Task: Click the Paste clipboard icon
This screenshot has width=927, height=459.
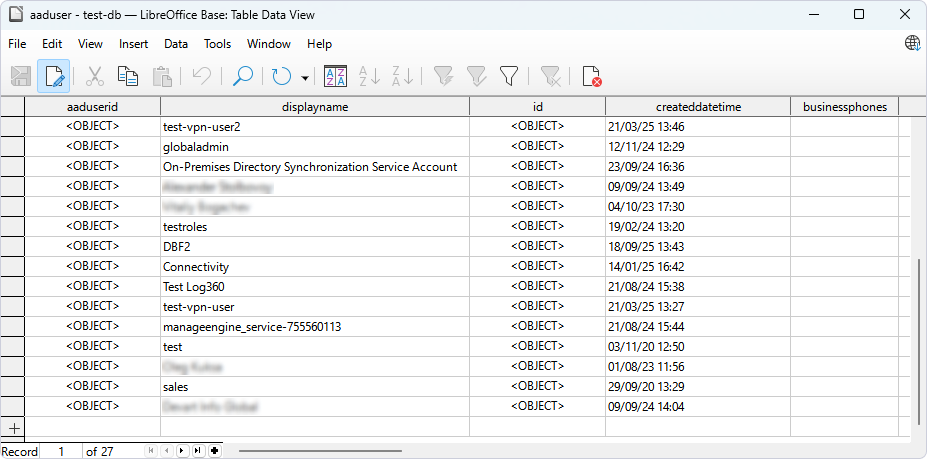Action: 162,76
